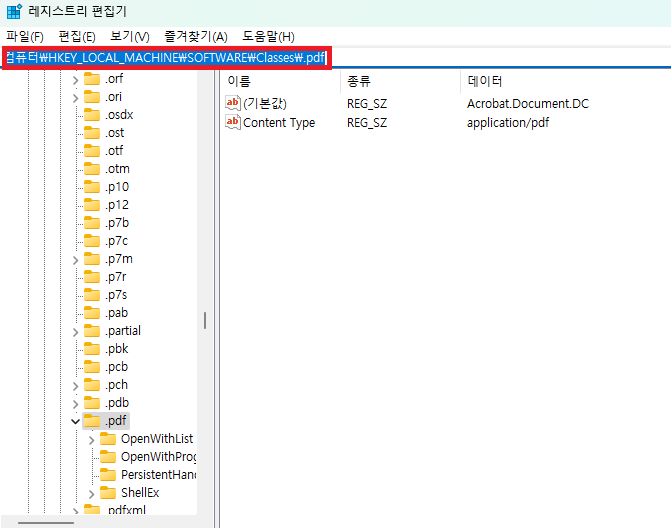Select the .p7s folder icon
The image size is (671, 528).
click(92, 295)
